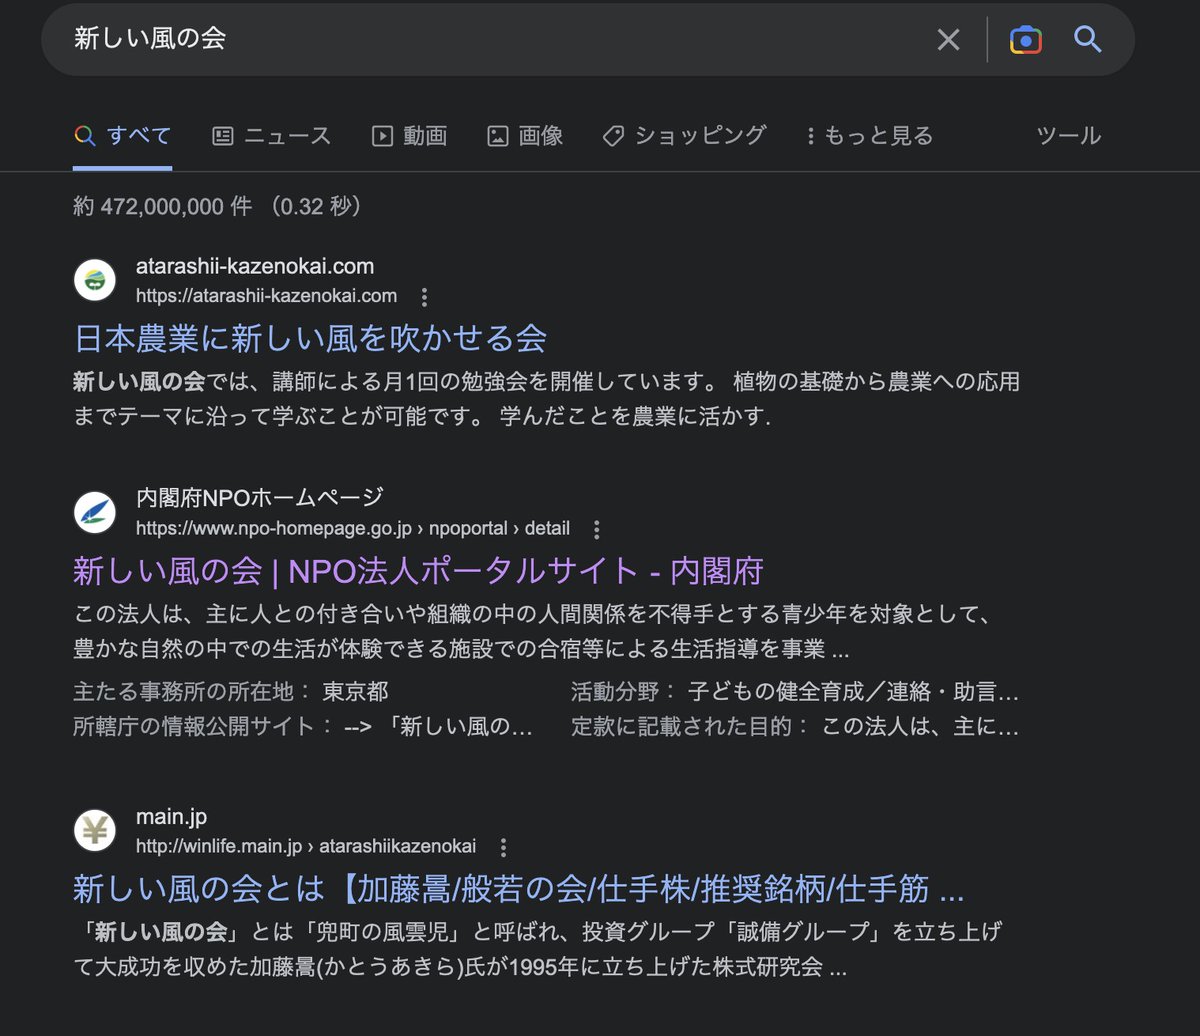Click the 内閣府NPOホームページ site name
The image size is (1200, 1036).
pos(260,498)
